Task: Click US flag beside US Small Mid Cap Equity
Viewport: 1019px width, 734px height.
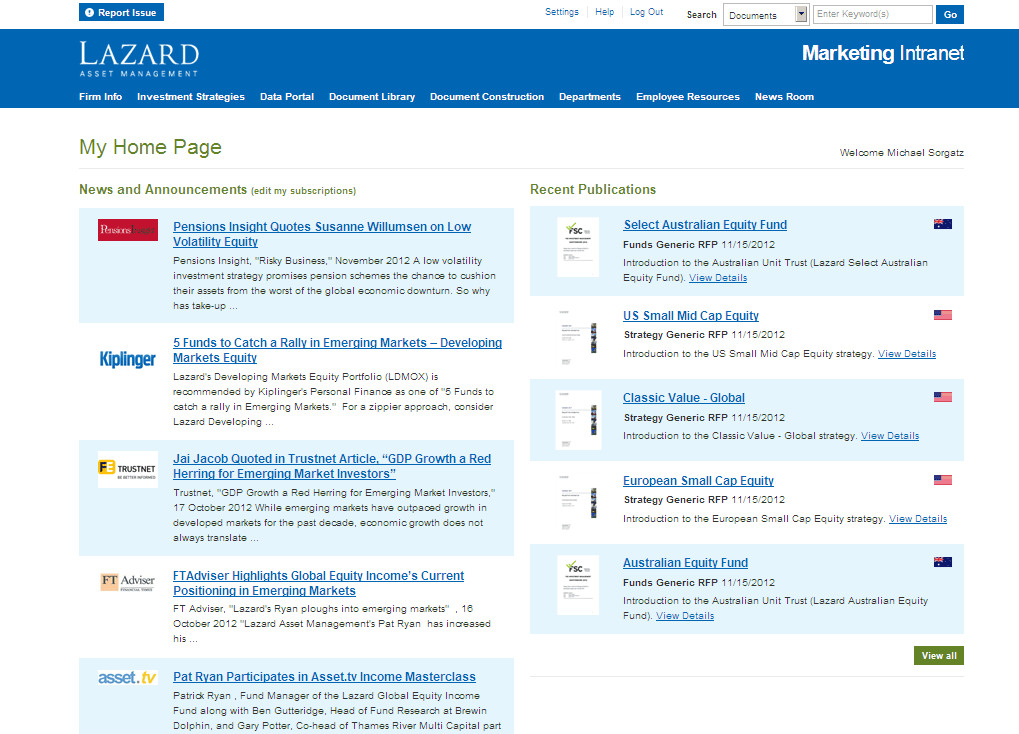Action: tap(942, 315)
